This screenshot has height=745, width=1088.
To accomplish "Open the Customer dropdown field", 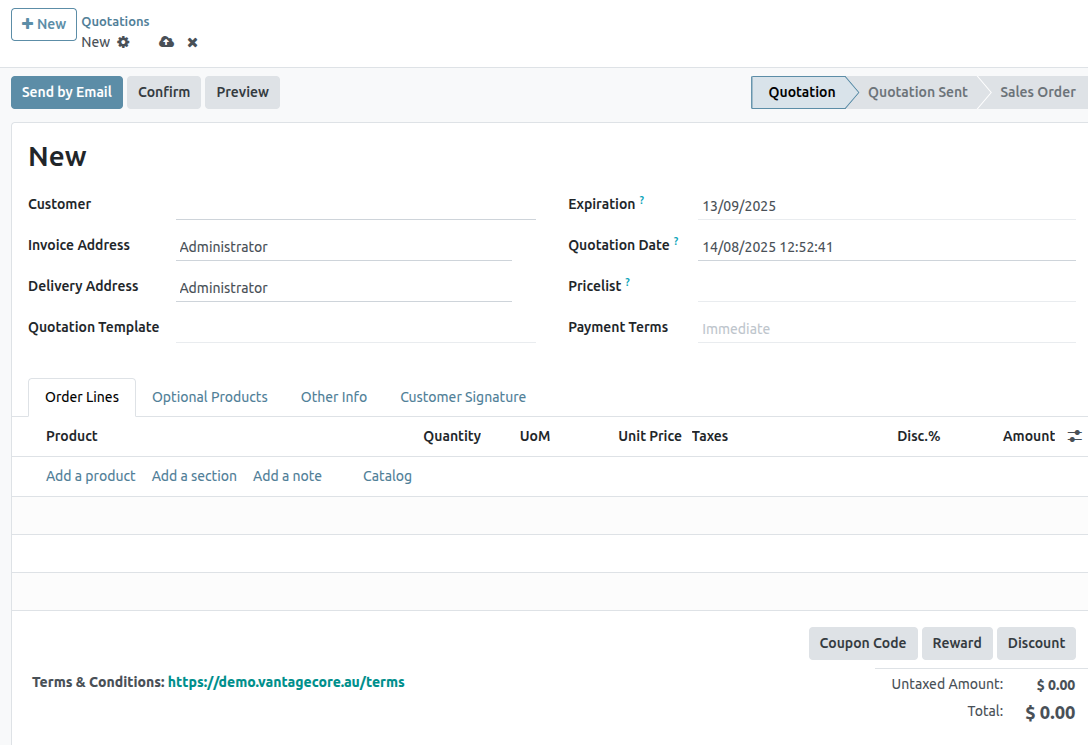I will coord(355,205).
